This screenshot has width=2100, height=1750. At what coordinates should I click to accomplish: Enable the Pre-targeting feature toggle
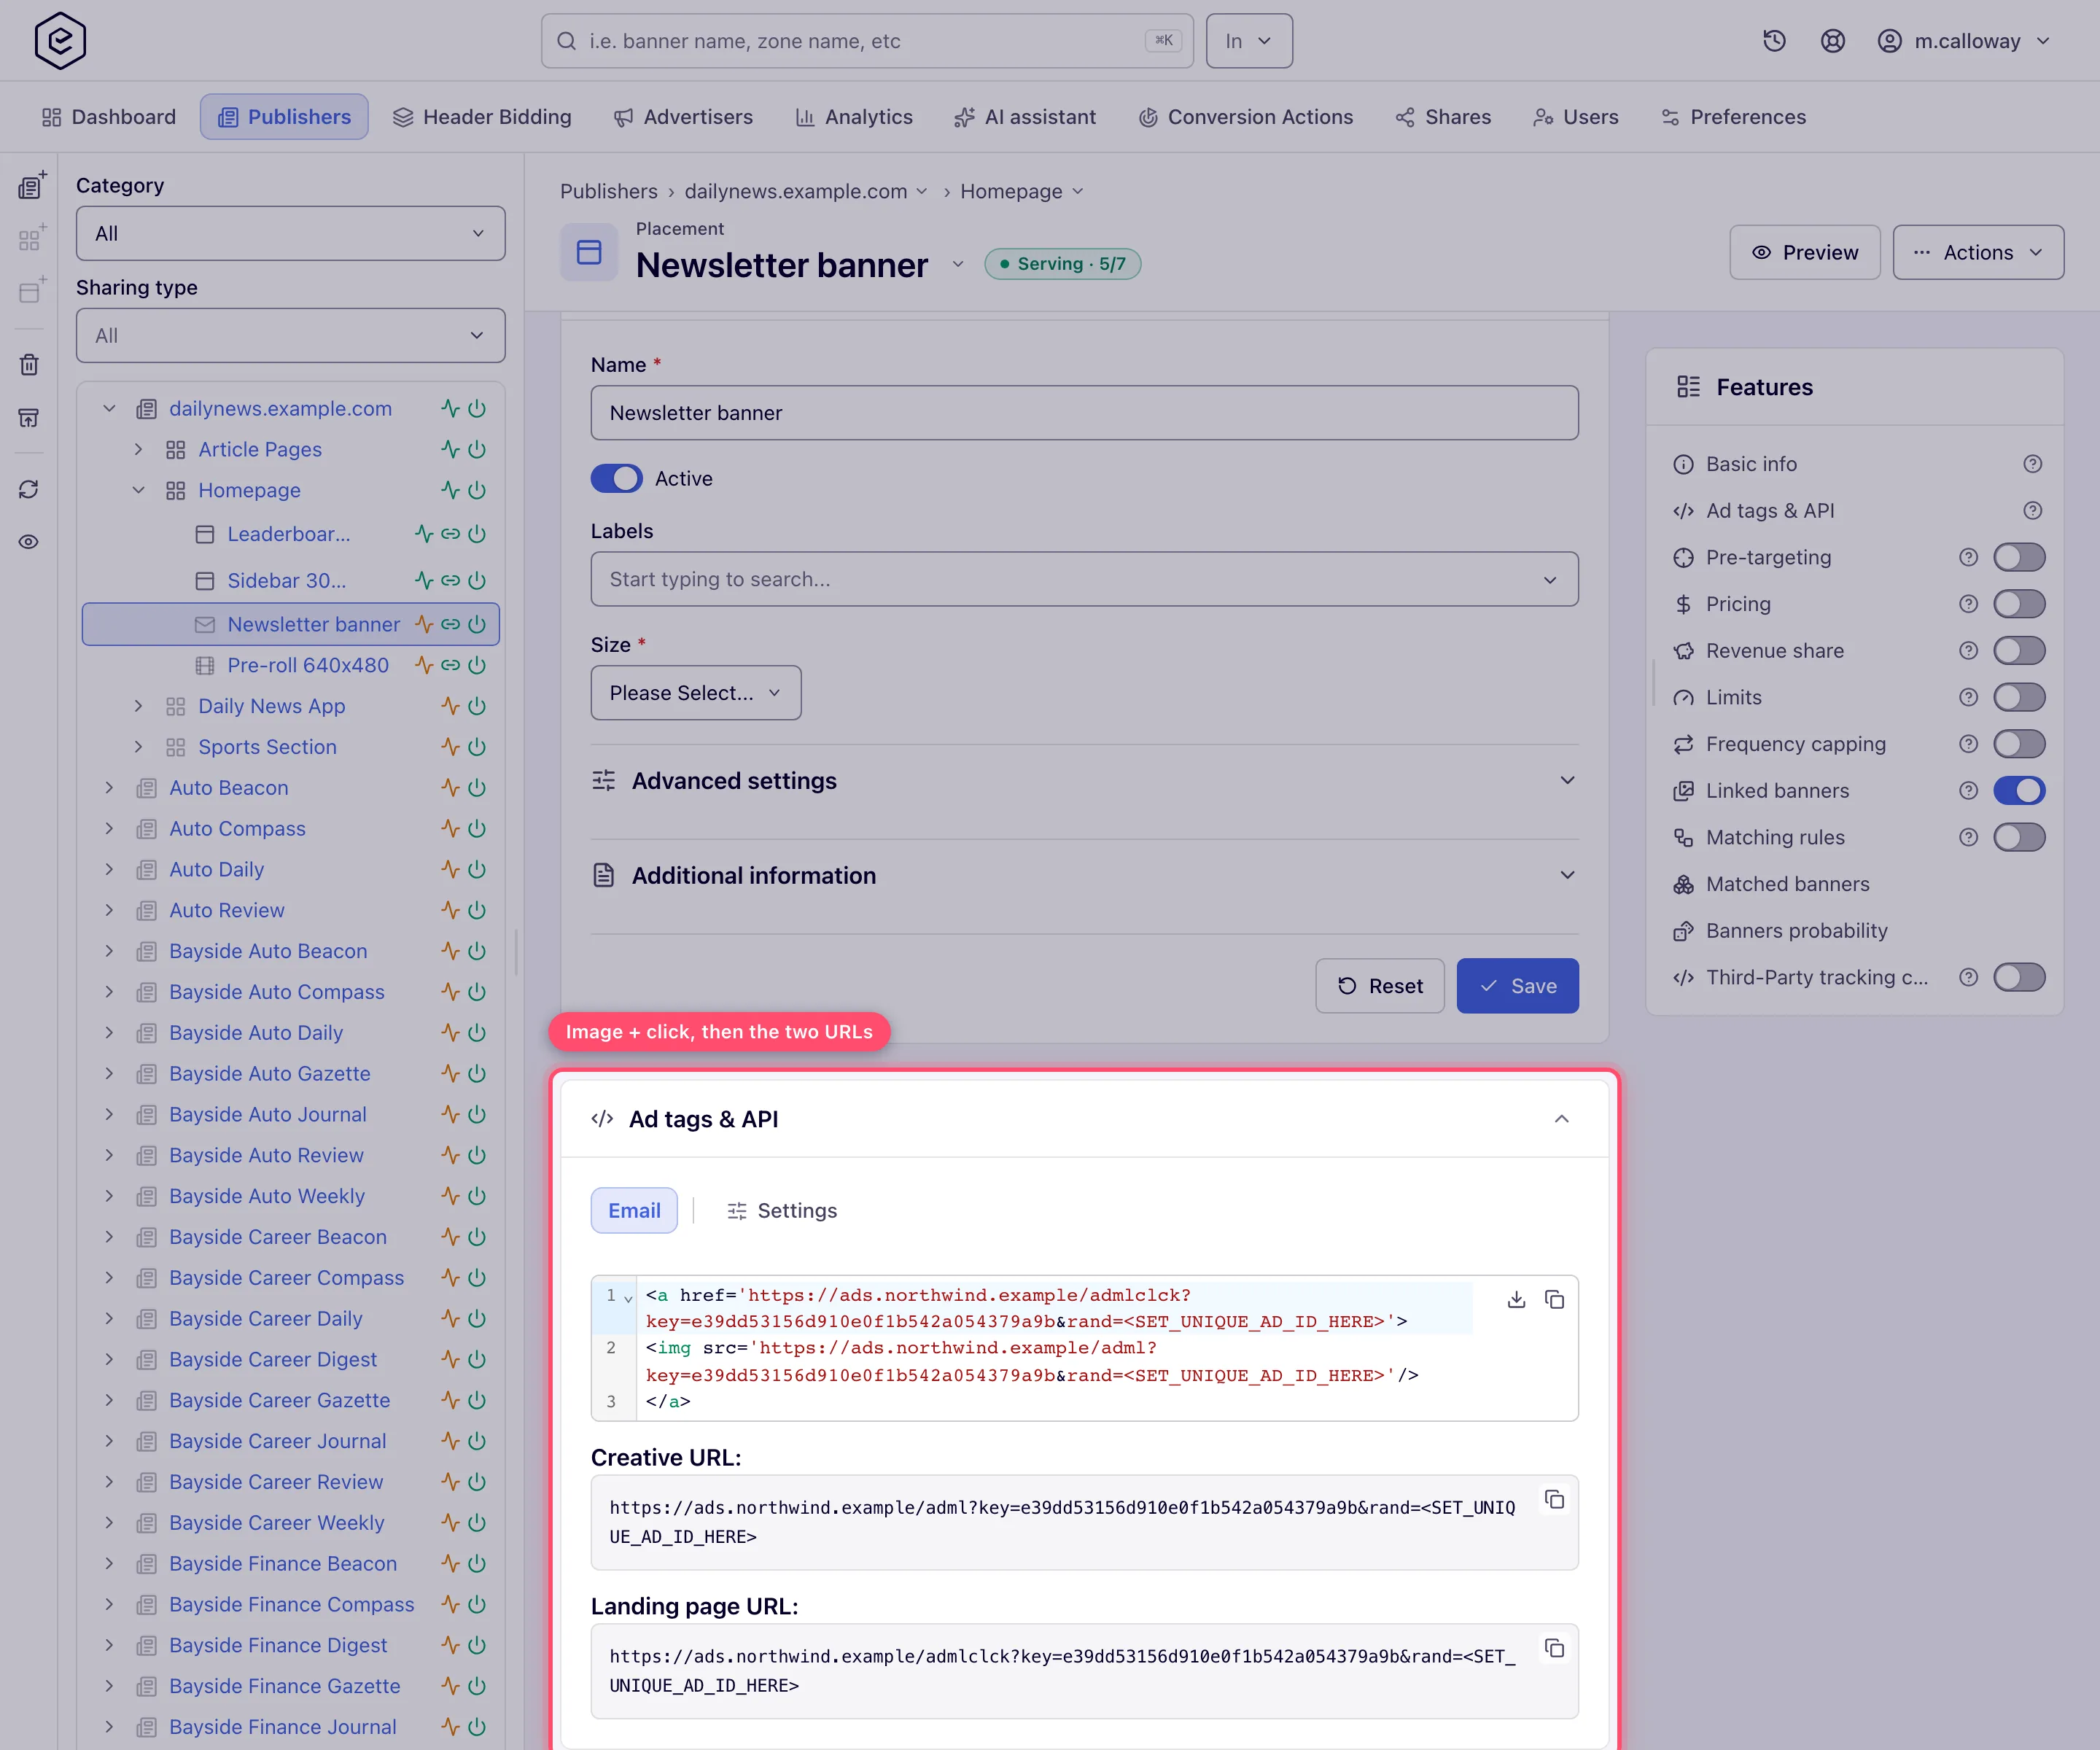tap(2019, 557)
